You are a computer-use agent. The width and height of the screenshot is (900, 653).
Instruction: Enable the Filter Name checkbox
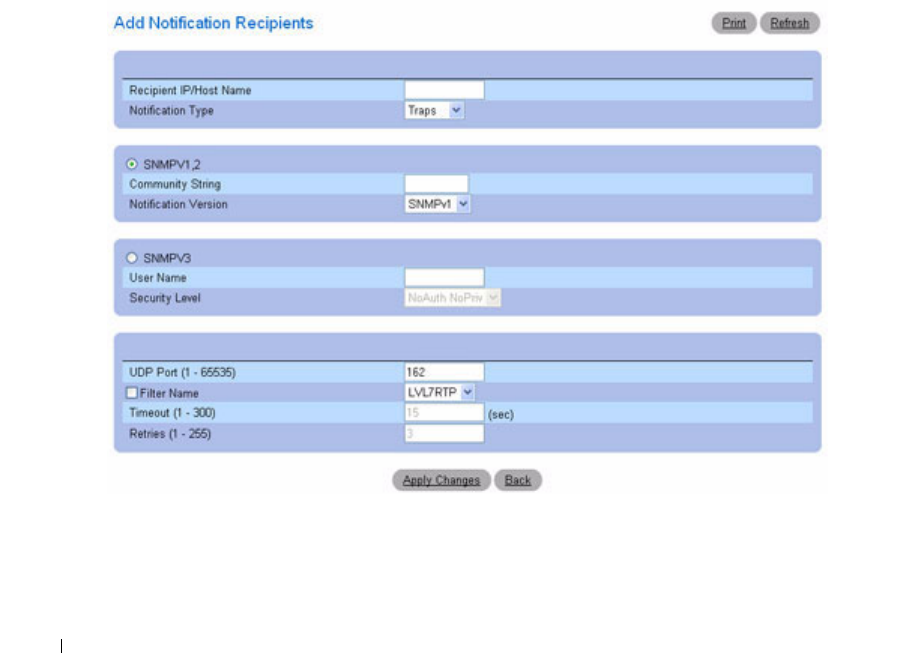click(132, 393)
